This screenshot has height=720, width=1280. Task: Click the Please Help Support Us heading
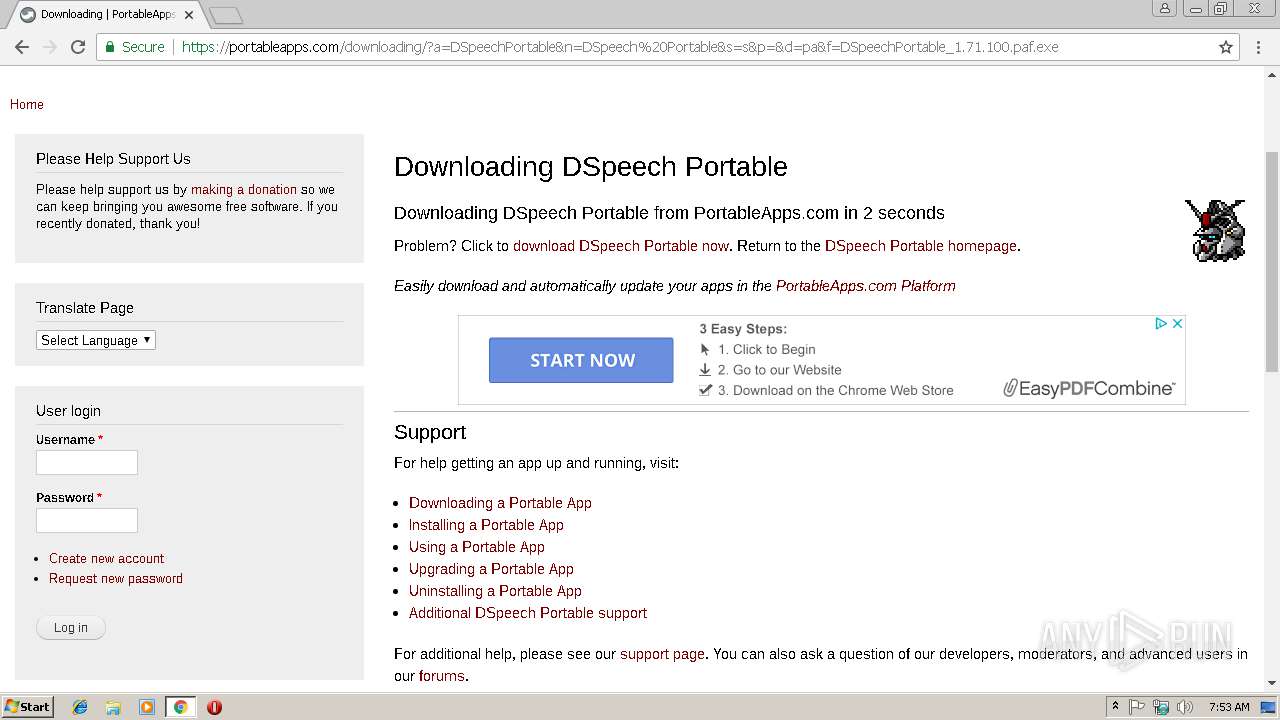113,159
